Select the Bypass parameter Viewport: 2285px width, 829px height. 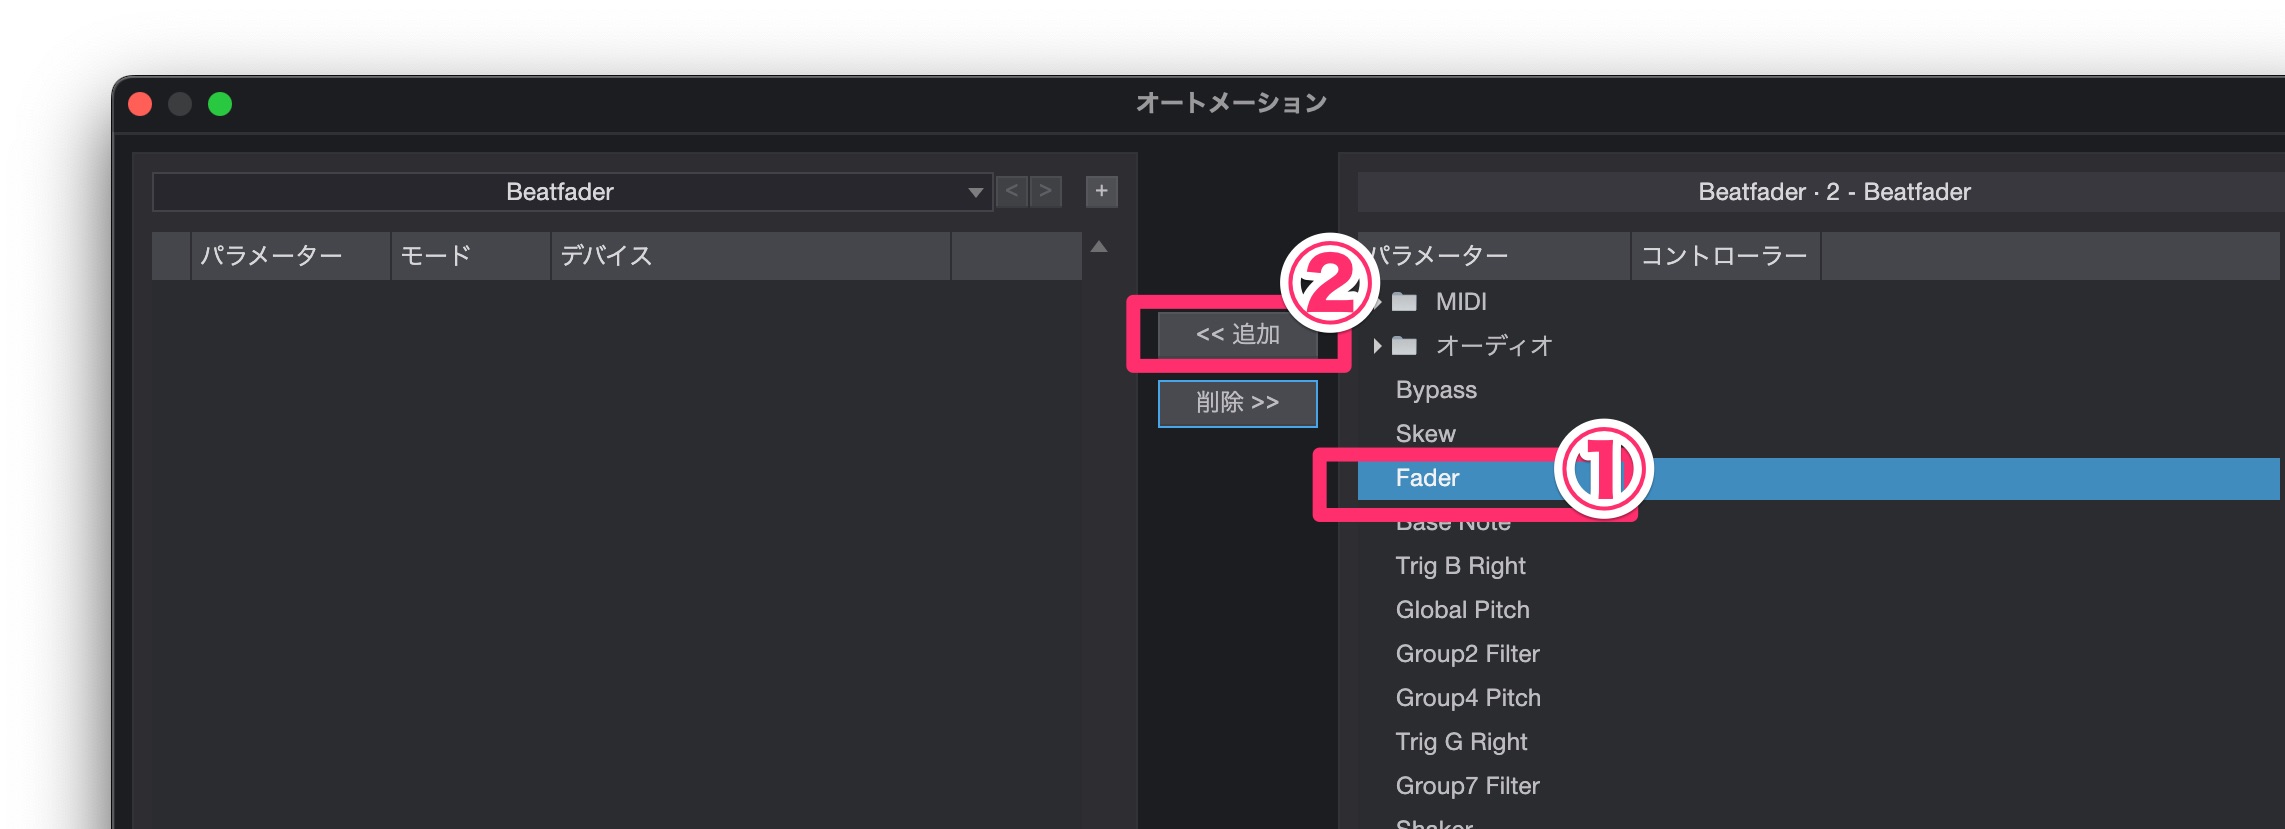1436,390
